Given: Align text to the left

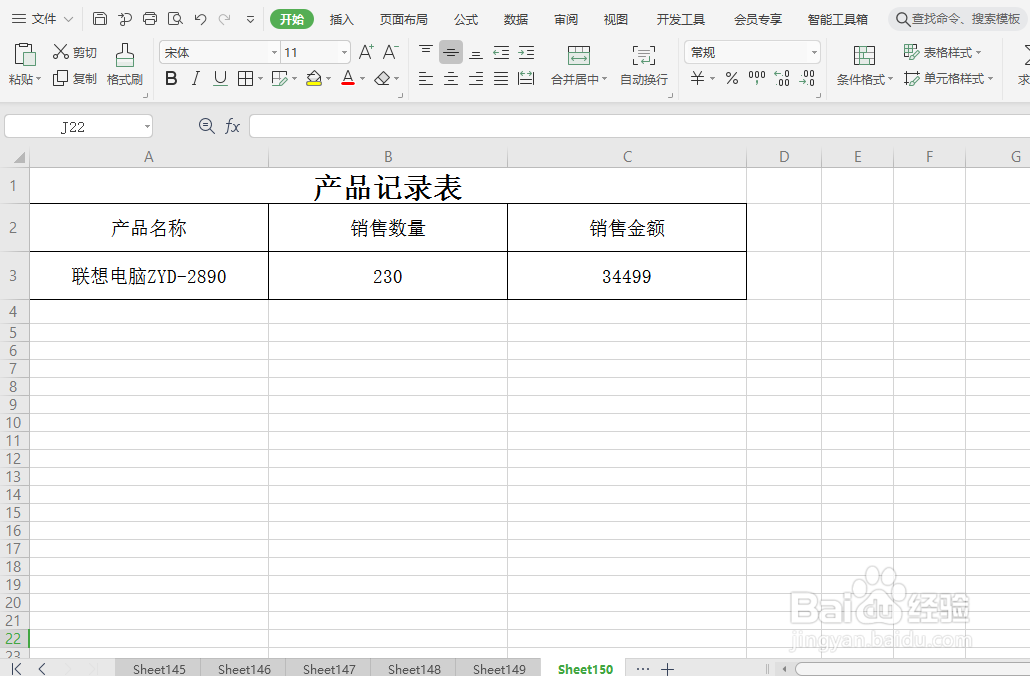Looking at the screenshot, I should click(x=426, y=79).
